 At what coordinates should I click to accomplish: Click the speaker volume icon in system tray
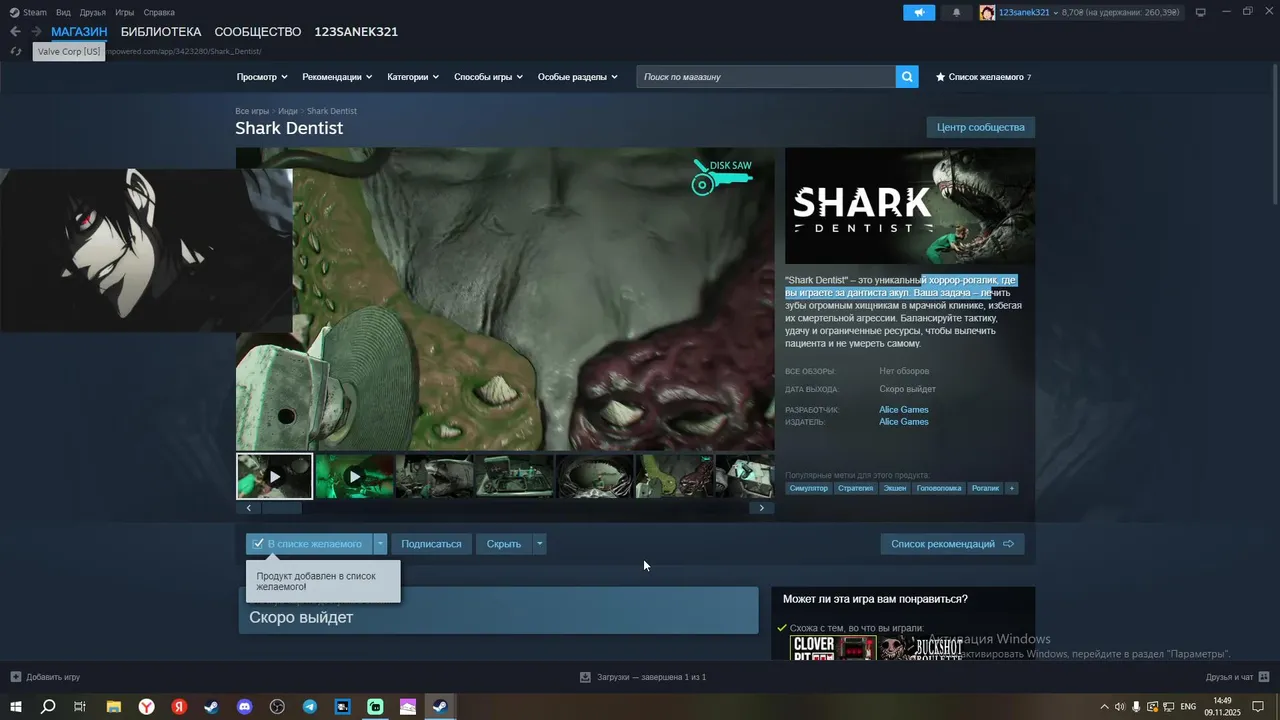(1120, 707)
